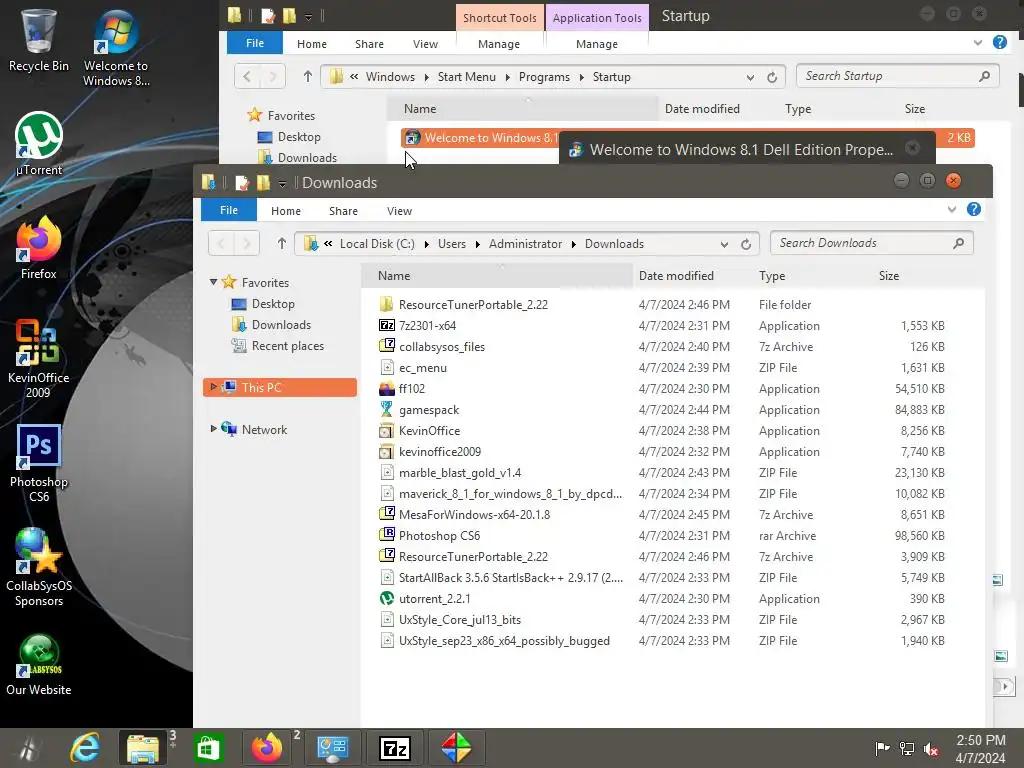Open CollabSysOS Sponsors desktop shortcut
Viewport: 1024px width, 768px height.
pos(39,568)
